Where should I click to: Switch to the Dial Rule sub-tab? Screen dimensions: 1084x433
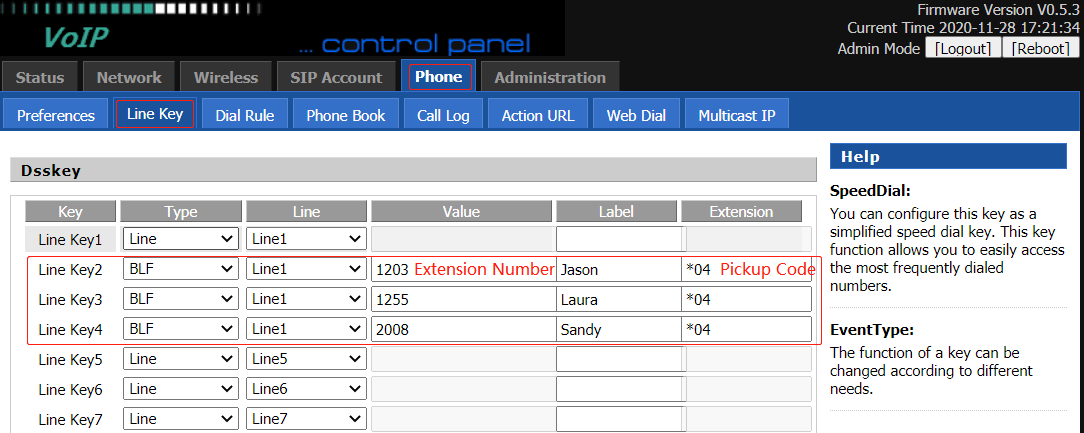click(x=245, y=115)
